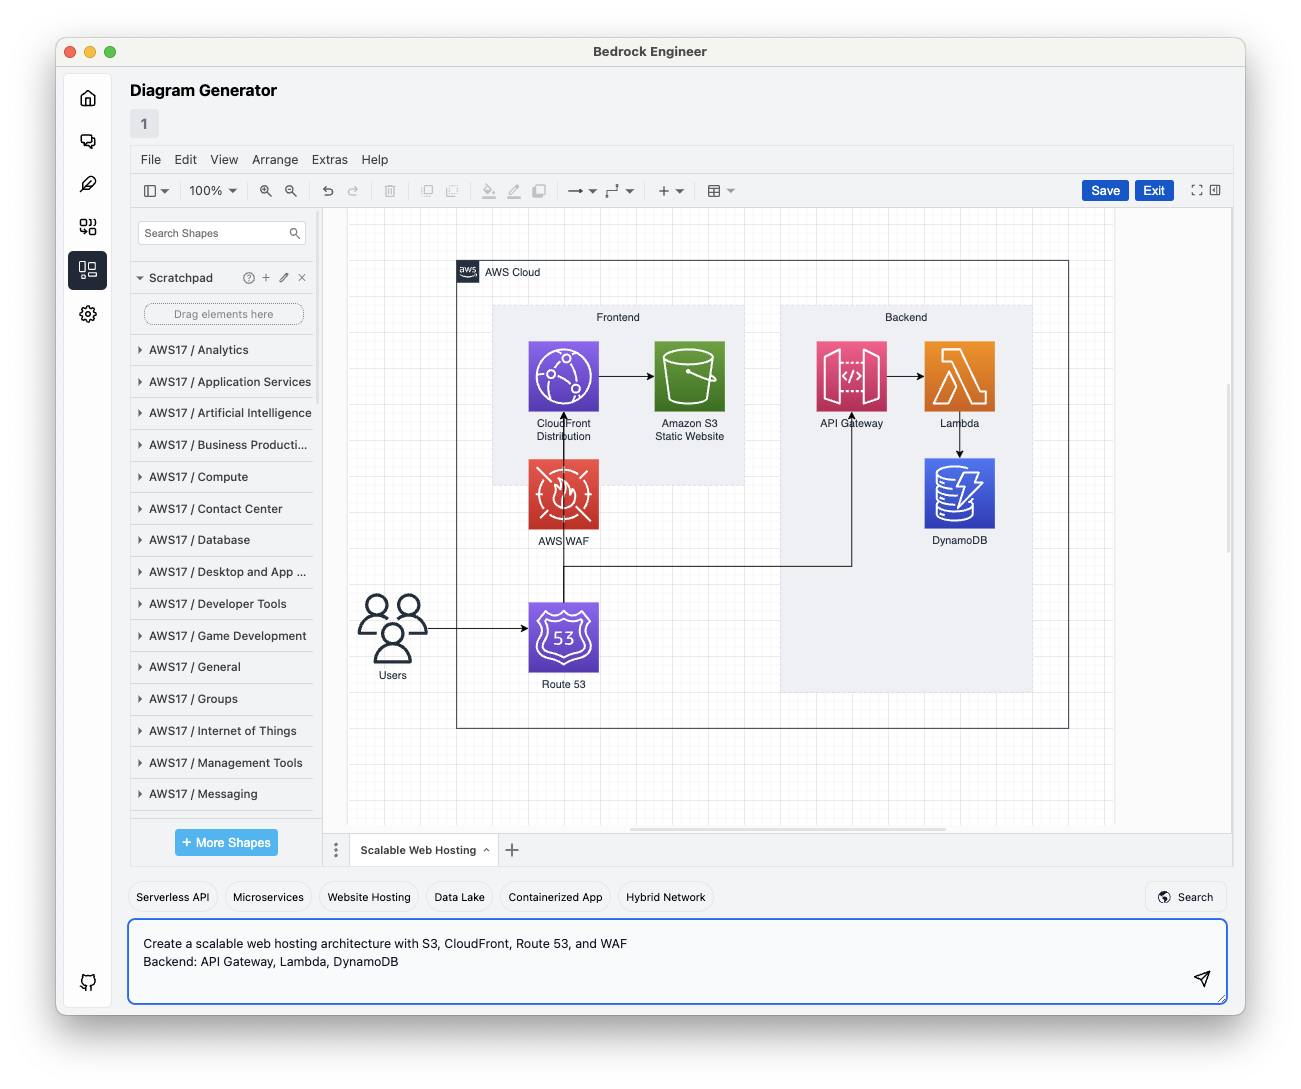Click the search magnifier in Search Shapes
This screenshot has width=1301, height=1089.
point(295,233)
